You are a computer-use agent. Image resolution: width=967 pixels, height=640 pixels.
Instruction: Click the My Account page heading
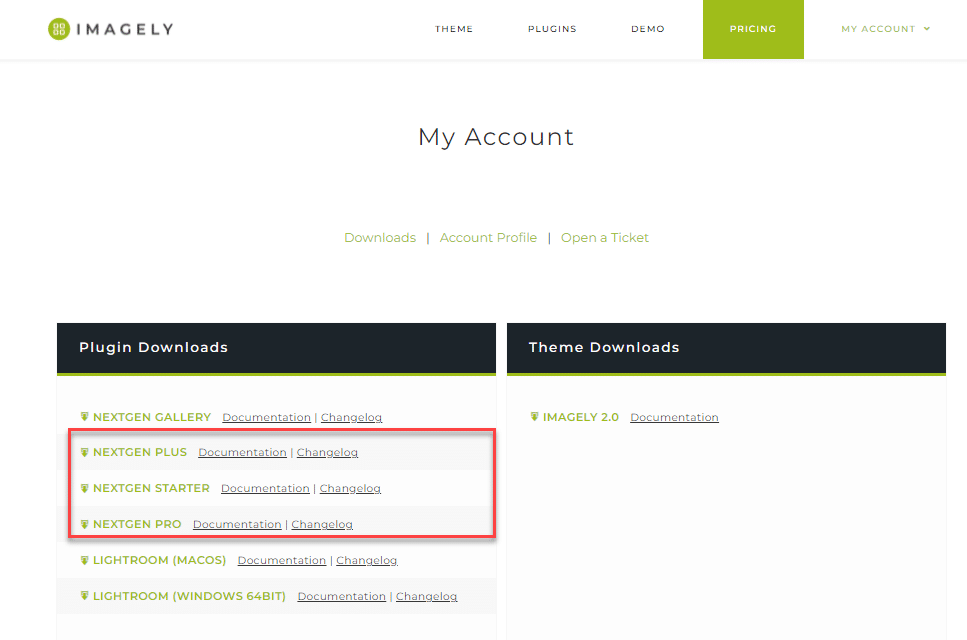point(496,137)
